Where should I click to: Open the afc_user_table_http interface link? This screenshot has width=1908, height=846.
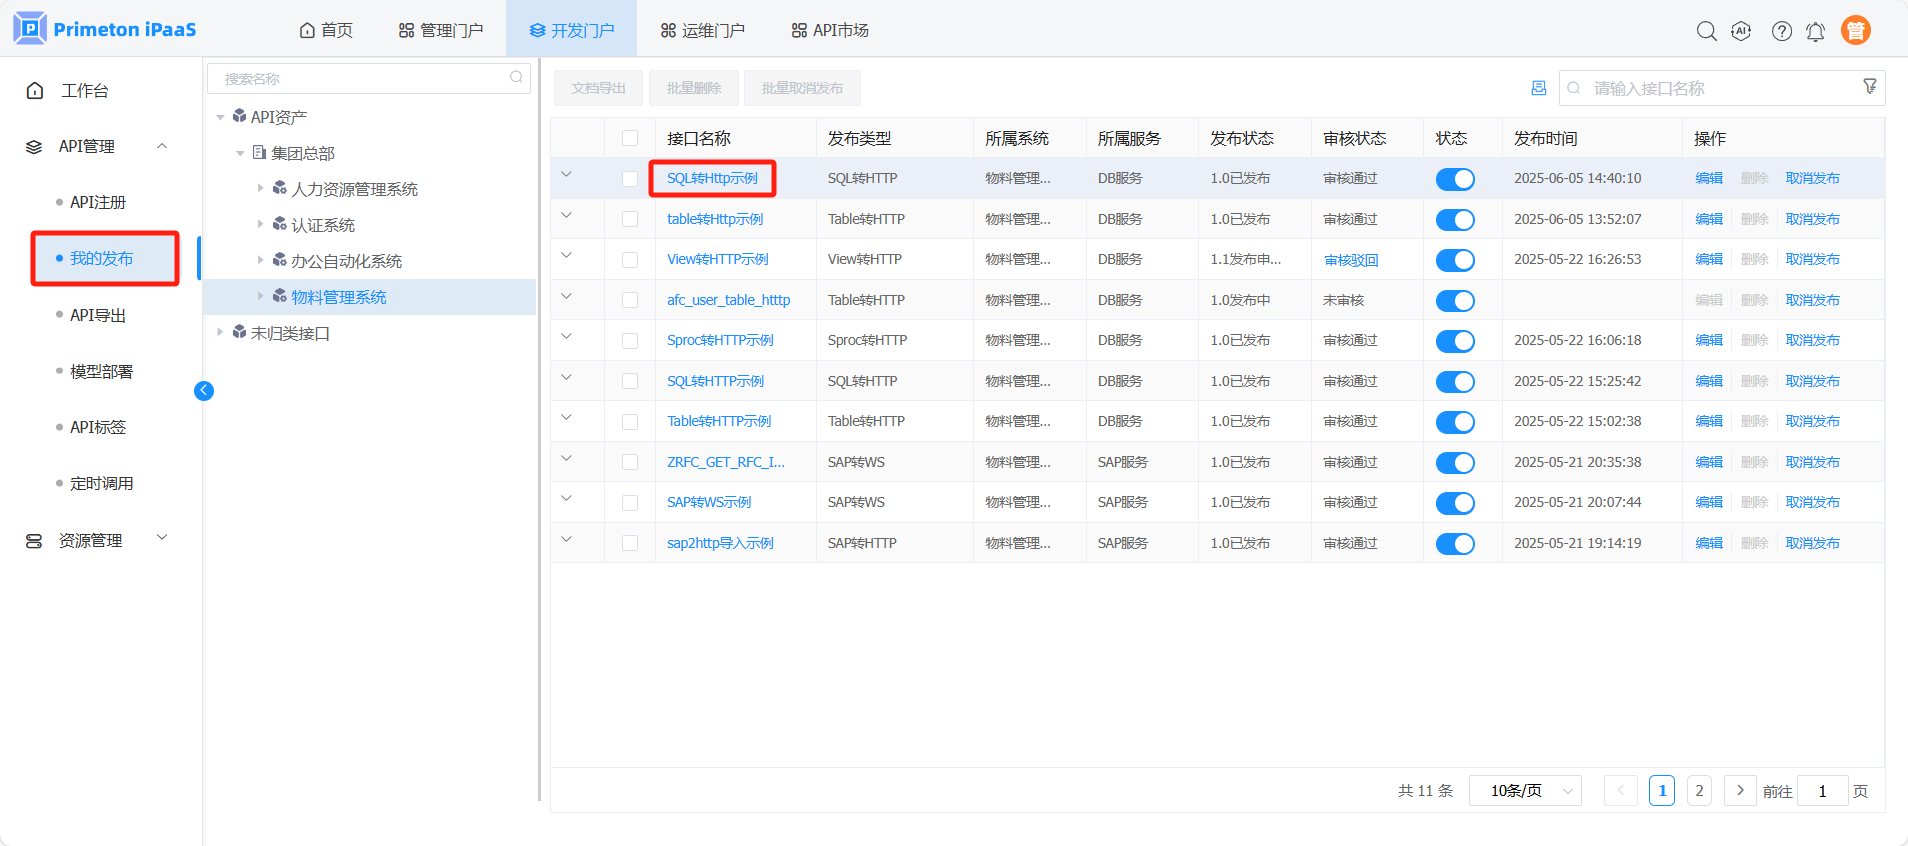(x=728, y=300)
